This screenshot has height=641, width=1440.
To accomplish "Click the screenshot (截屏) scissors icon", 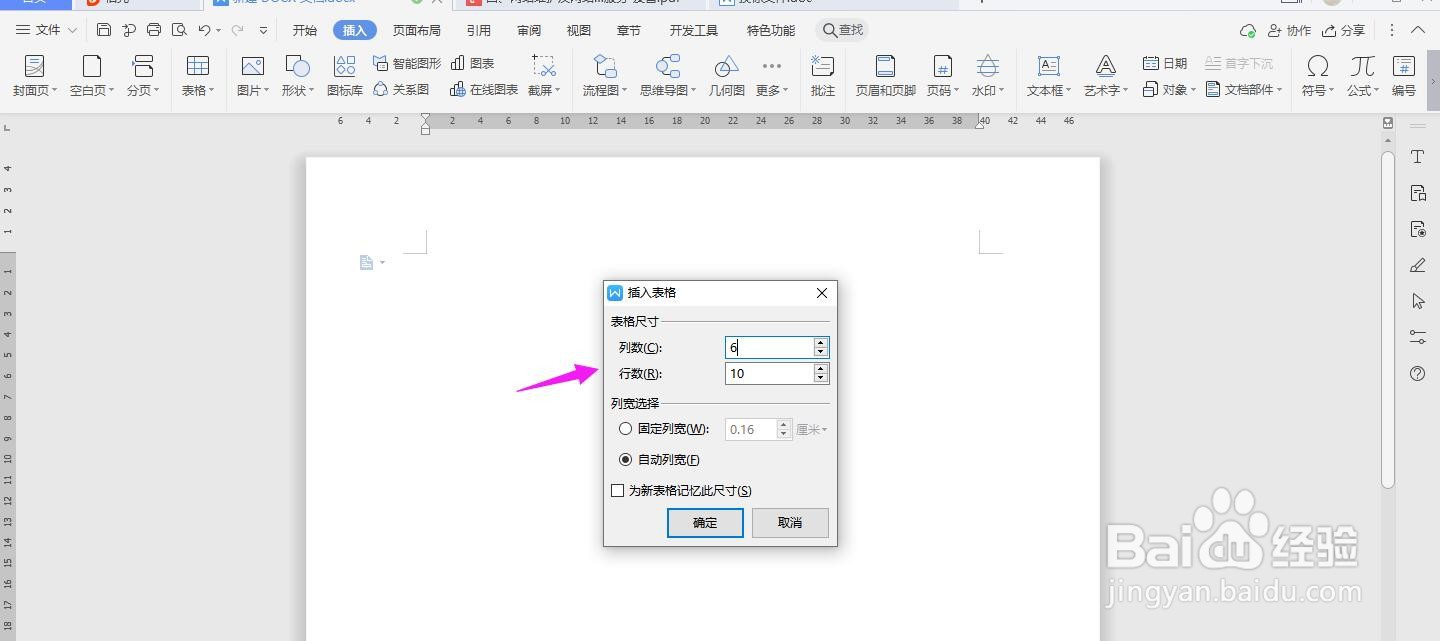I will [x=544, y=66].
